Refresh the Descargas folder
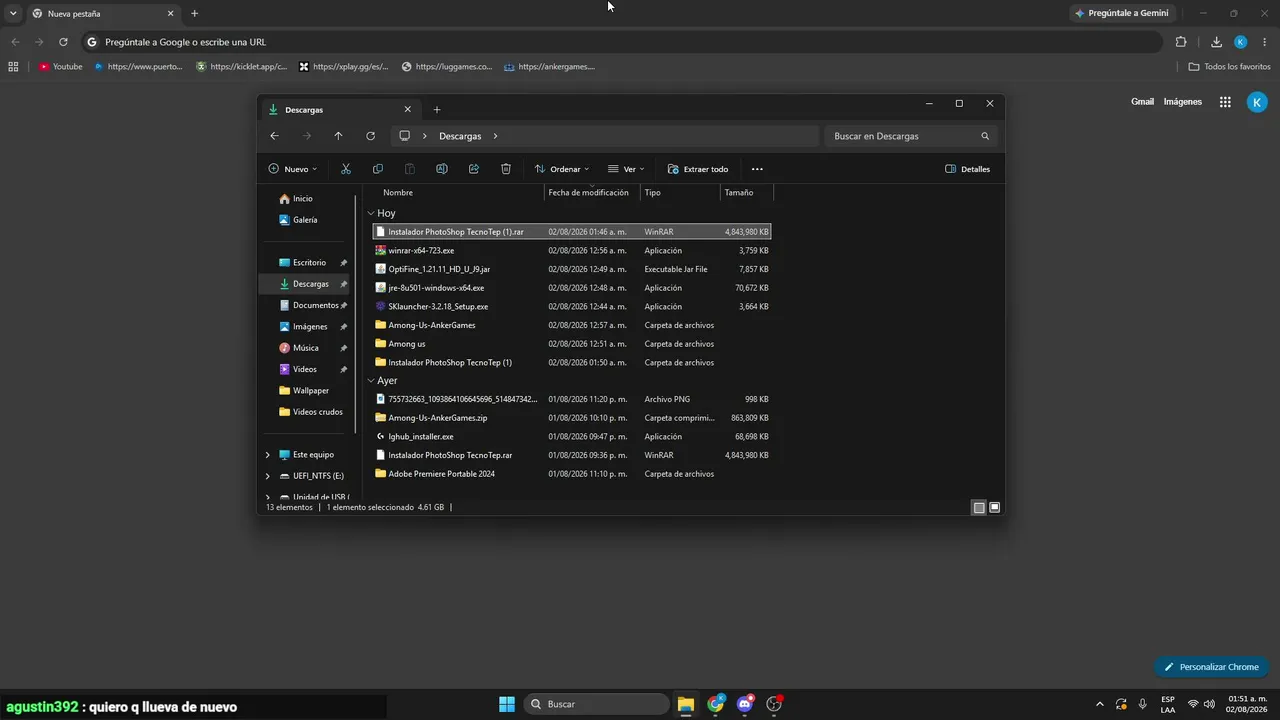Screen dimensions: 1280x720 tap(370, 136)
